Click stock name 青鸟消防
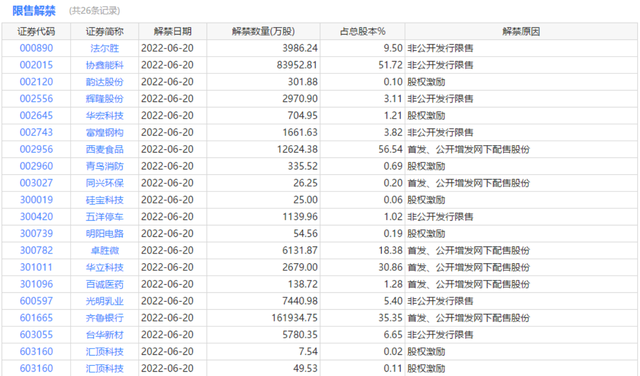Image resolution: width=640 pixels, height=376 pixels. point(104,166)
